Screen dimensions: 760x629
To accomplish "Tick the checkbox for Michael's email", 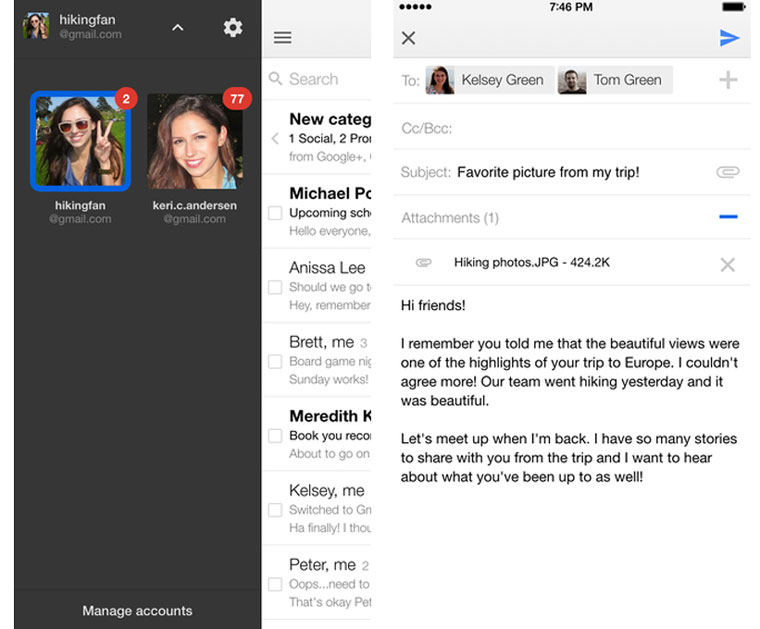I will [x=275, y=213].
